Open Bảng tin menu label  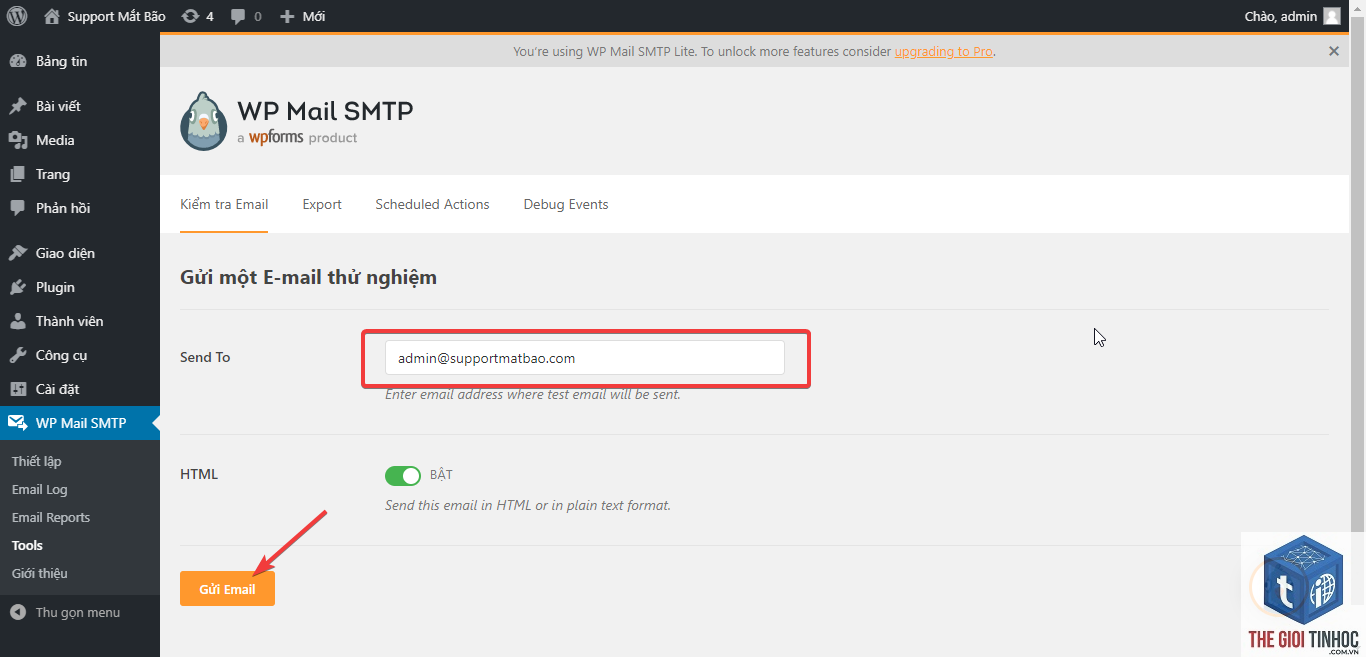(61, 61)
